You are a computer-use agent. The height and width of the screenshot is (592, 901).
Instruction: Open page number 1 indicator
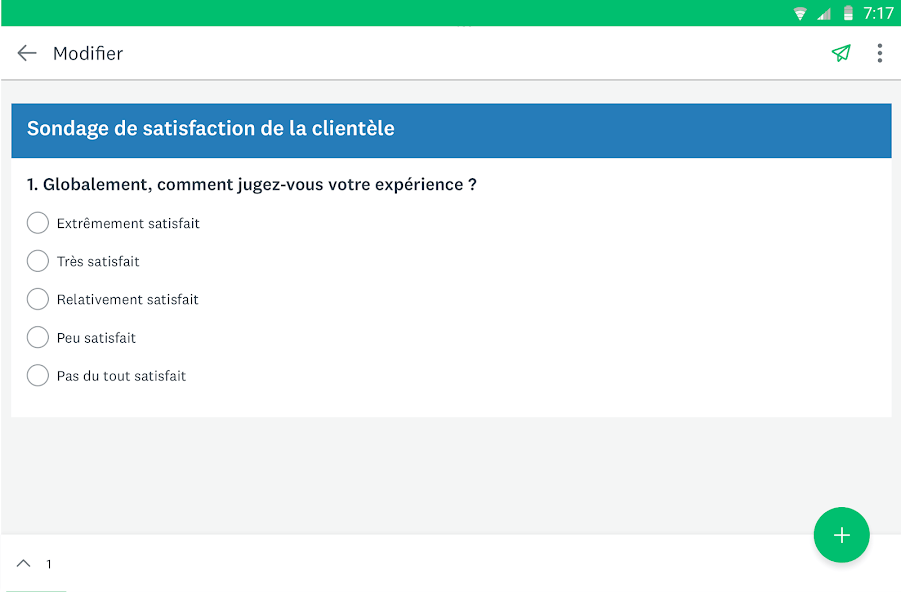click(x=49, y=564)
